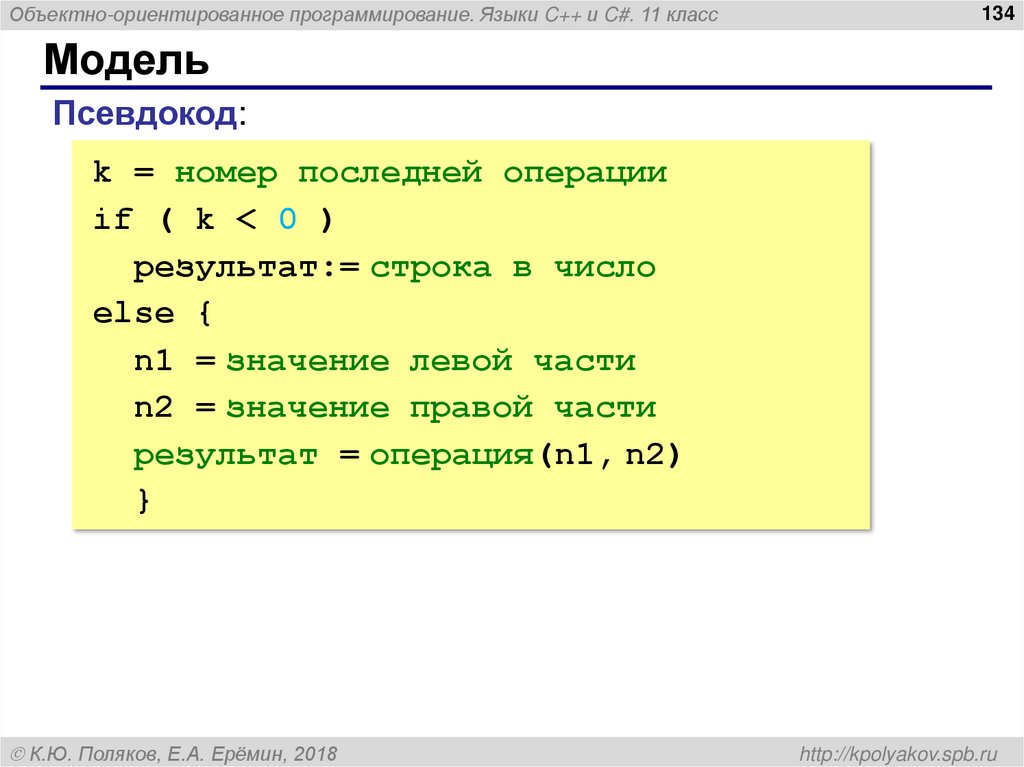Screen dimensions: 1024x767
Task: Click header text 'Объектно-ориентированное программирование'
Action: coord(241,14)
